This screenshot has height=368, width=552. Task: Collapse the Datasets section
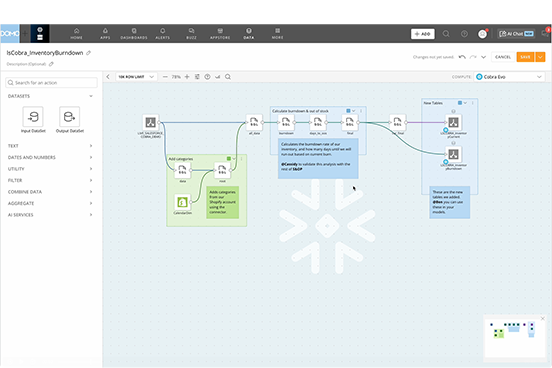91,96
